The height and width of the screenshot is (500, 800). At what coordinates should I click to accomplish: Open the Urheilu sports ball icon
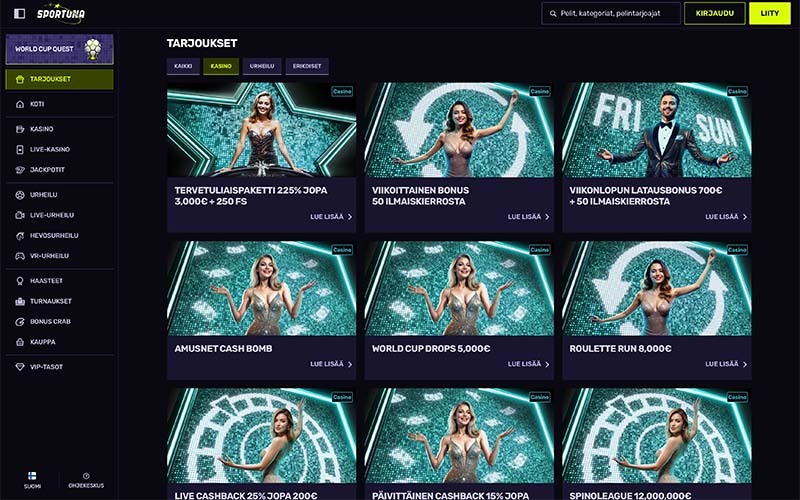click(x=20, y=195)
